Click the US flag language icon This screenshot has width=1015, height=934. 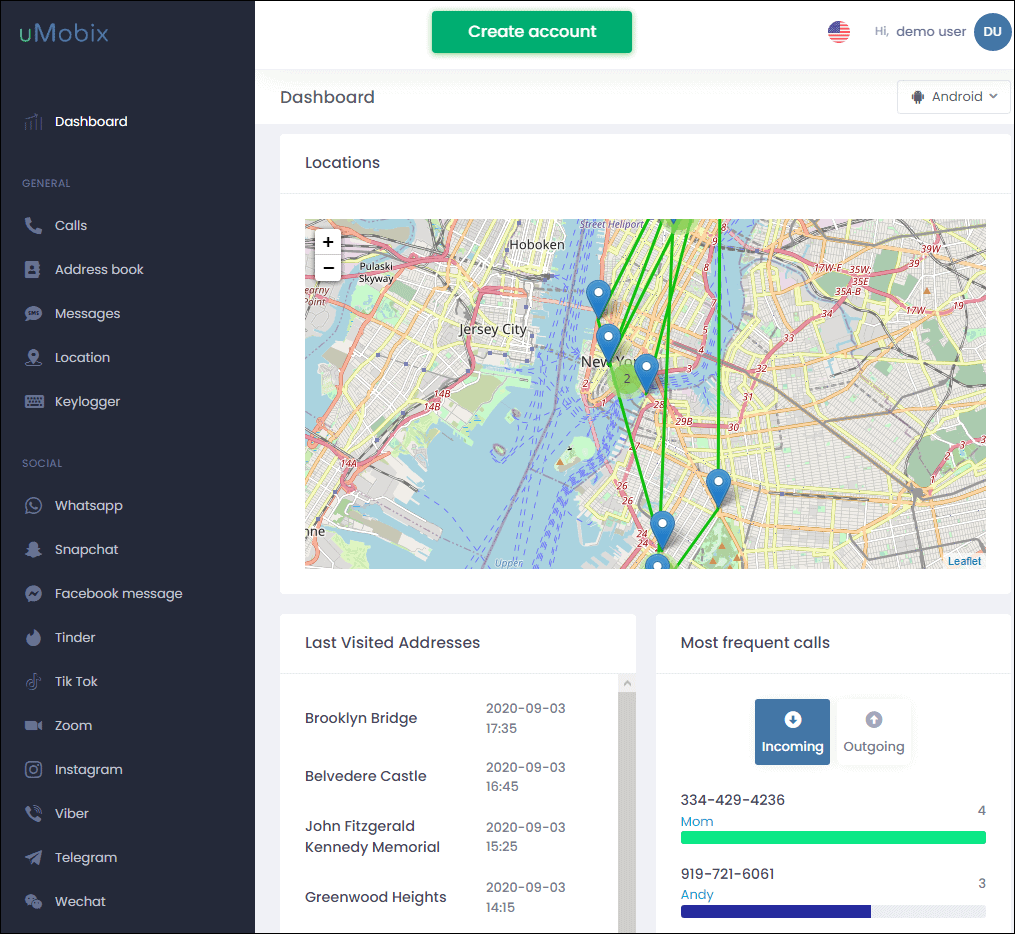coord(838,32)
